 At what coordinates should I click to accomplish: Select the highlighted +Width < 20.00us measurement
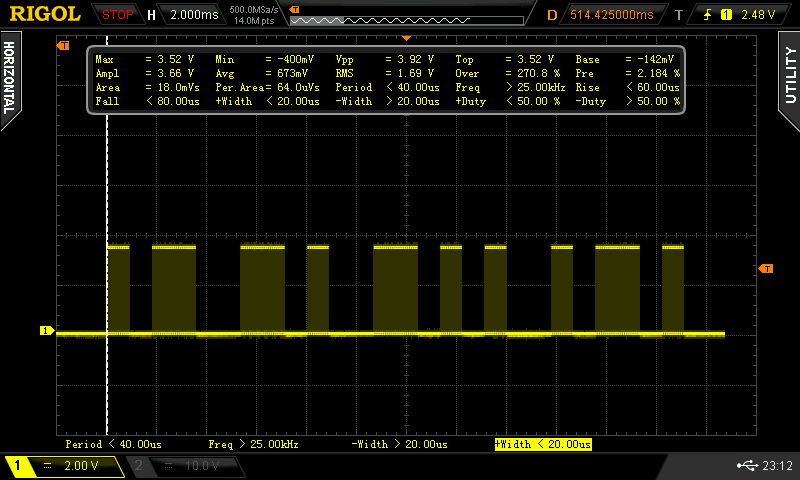point(543,444)
